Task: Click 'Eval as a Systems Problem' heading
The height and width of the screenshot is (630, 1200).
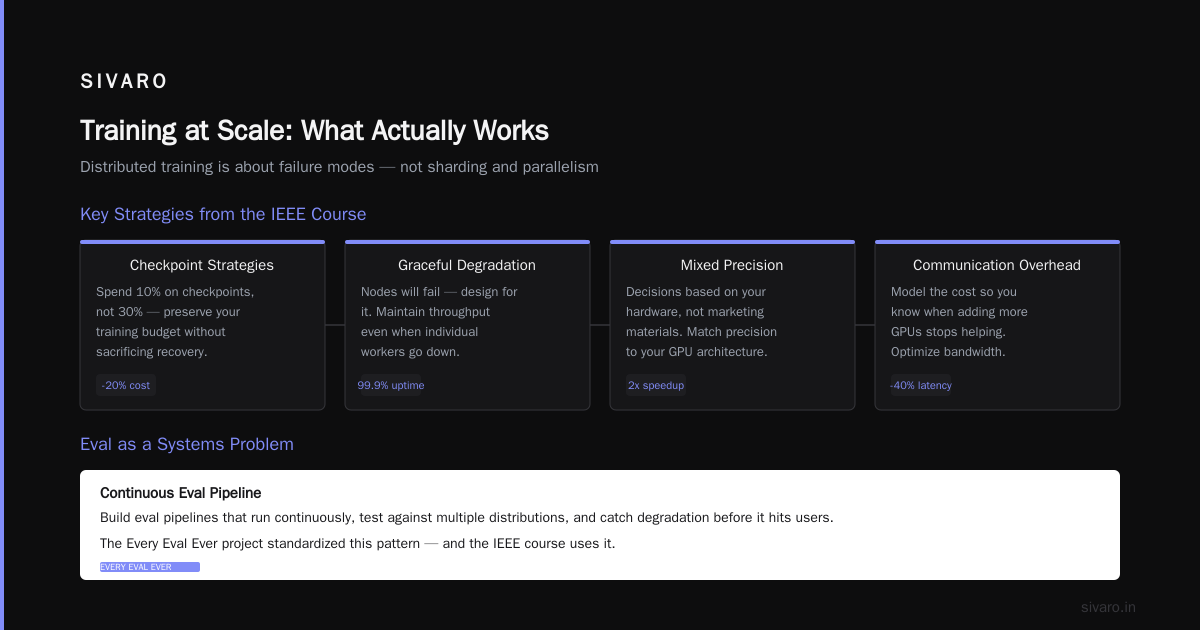Action: (x=187, y=444)
